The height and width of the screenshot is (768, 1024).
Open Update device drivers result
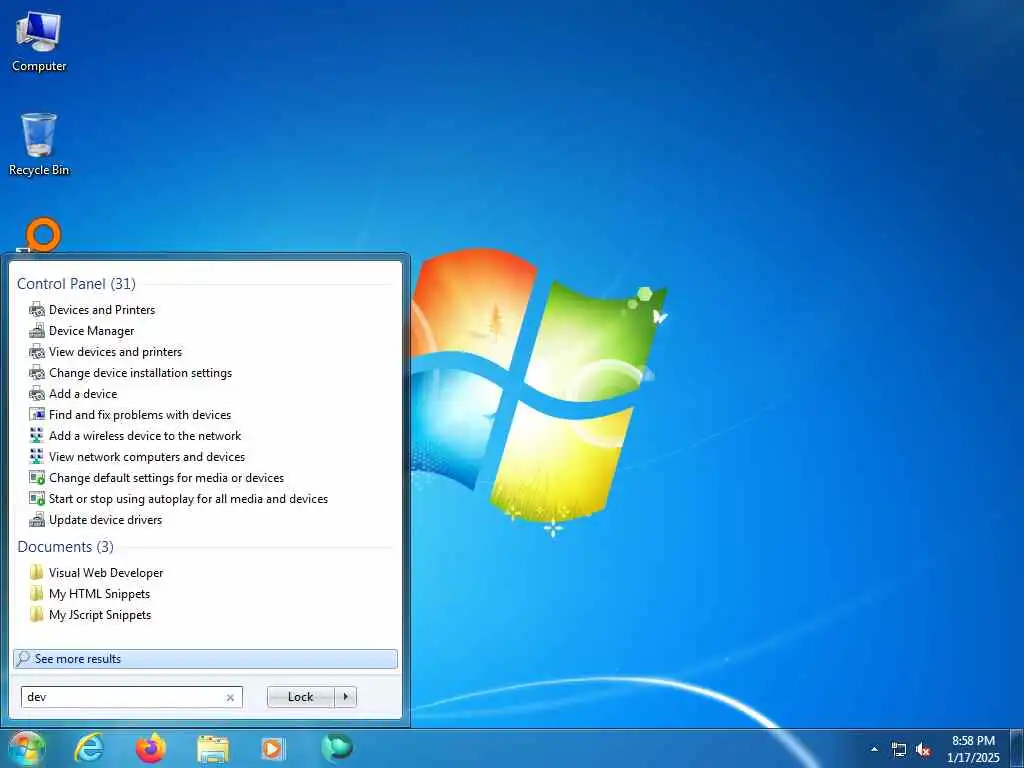[x=105, y=520]
